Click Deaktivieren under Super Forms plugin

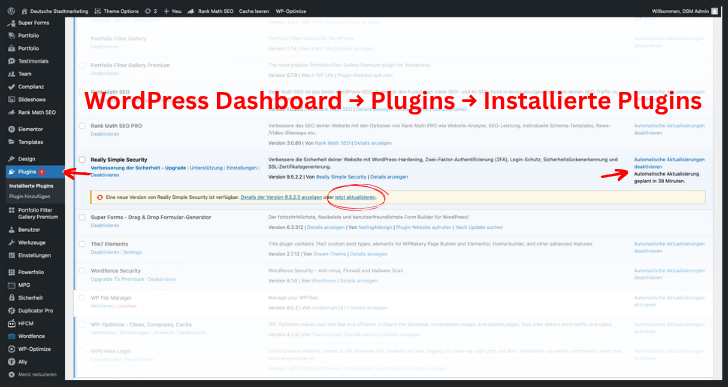click(104, 226)
